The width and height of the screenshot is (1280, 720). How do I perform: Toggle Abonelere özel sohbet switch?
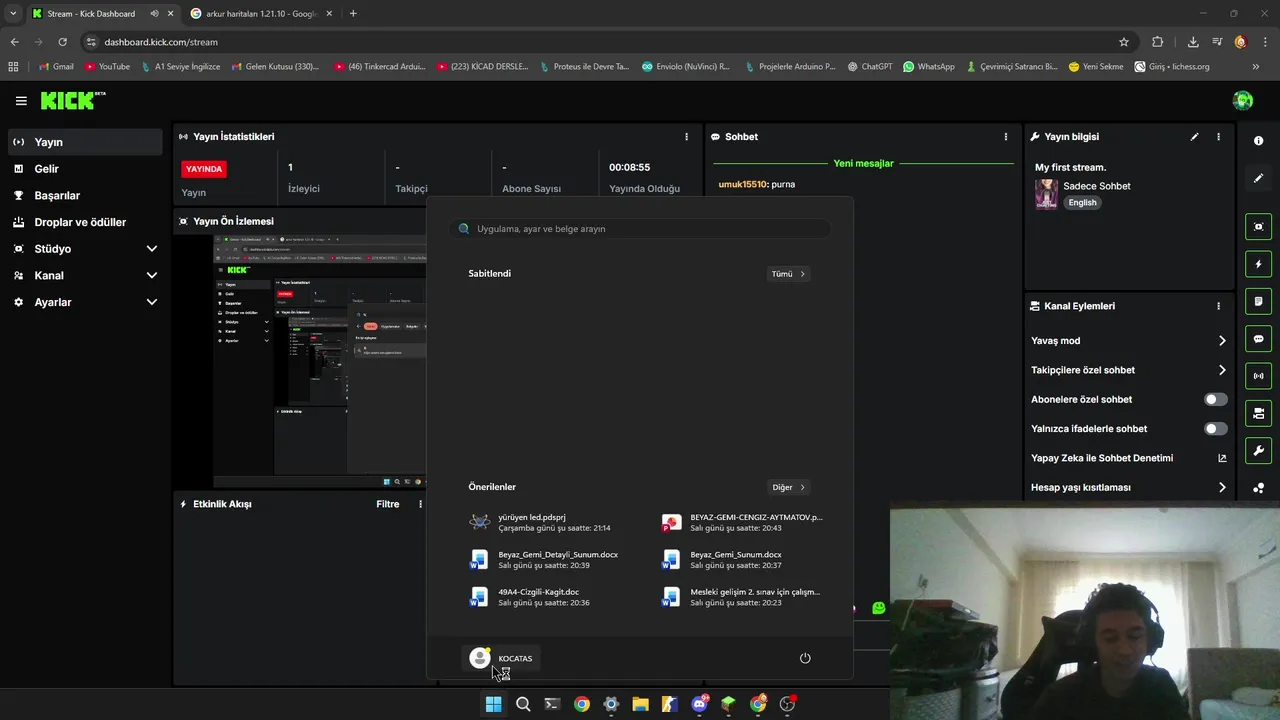point(1215,399)
